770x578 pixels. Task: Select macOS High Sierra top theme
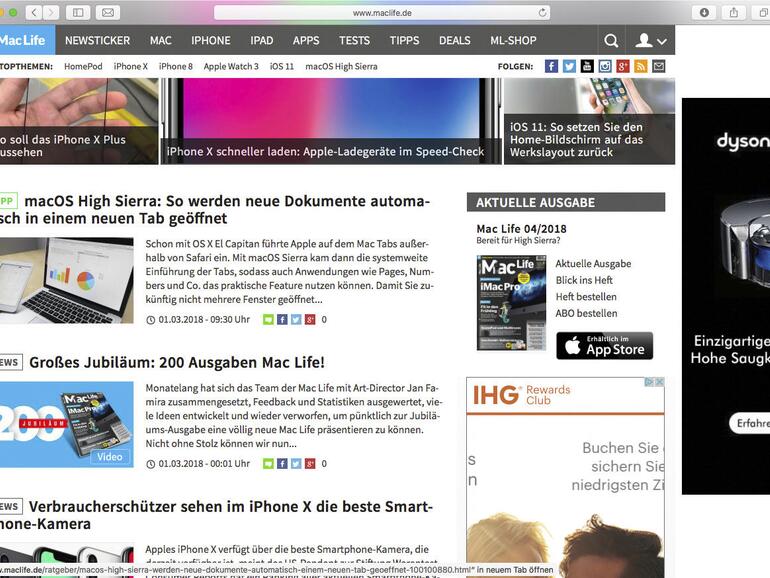(x=341, y=66)
